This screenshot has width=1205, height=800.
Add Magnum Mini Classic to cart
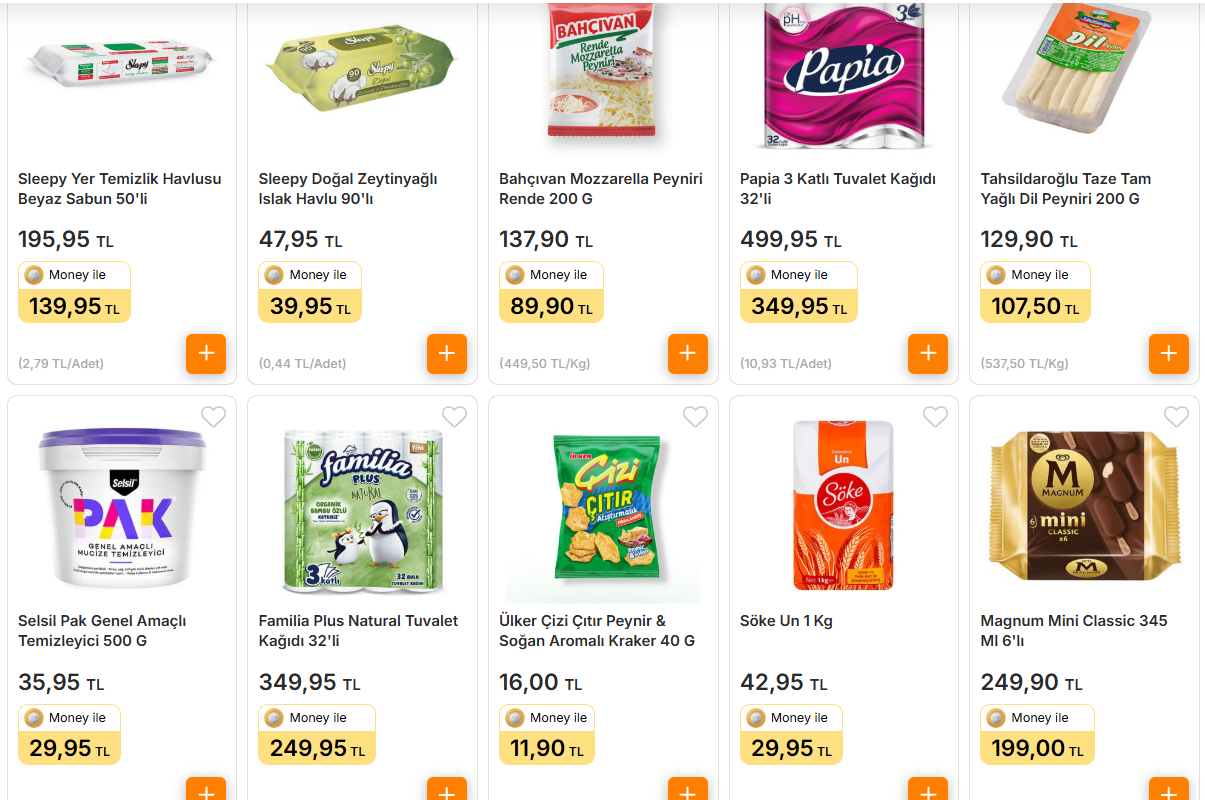pyautogui.click(x=1169, y=791)
